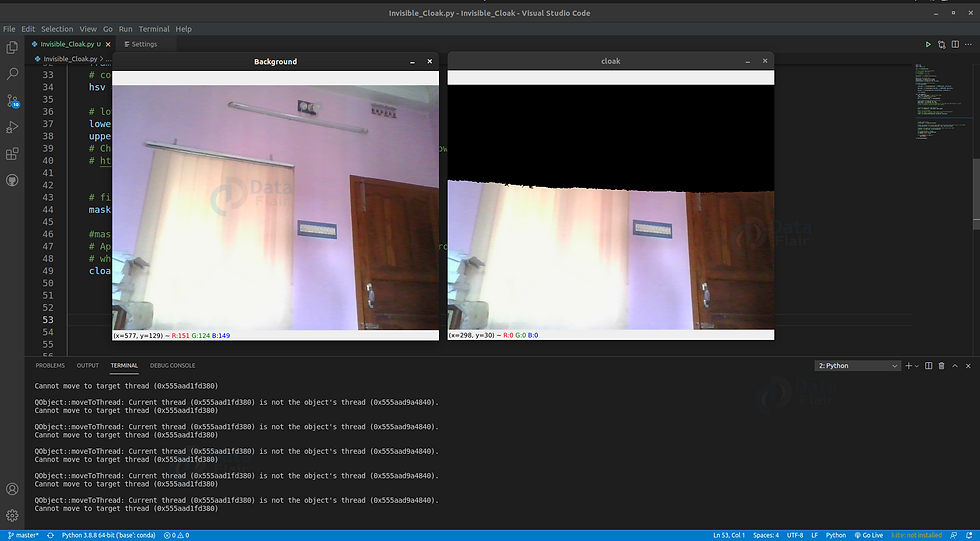
Task: Change encoding via 'UTF-8' status item
Action: tap(795, 535)
